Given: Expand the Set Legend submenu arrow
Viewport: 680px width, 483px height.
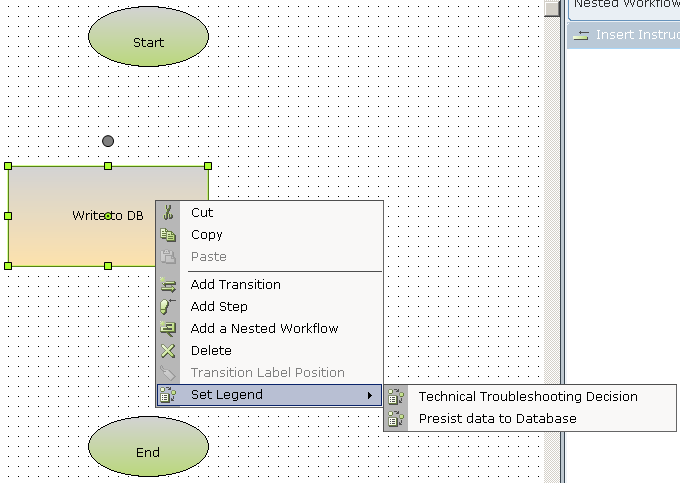Looking at the screenshot, I should [370, 395].
